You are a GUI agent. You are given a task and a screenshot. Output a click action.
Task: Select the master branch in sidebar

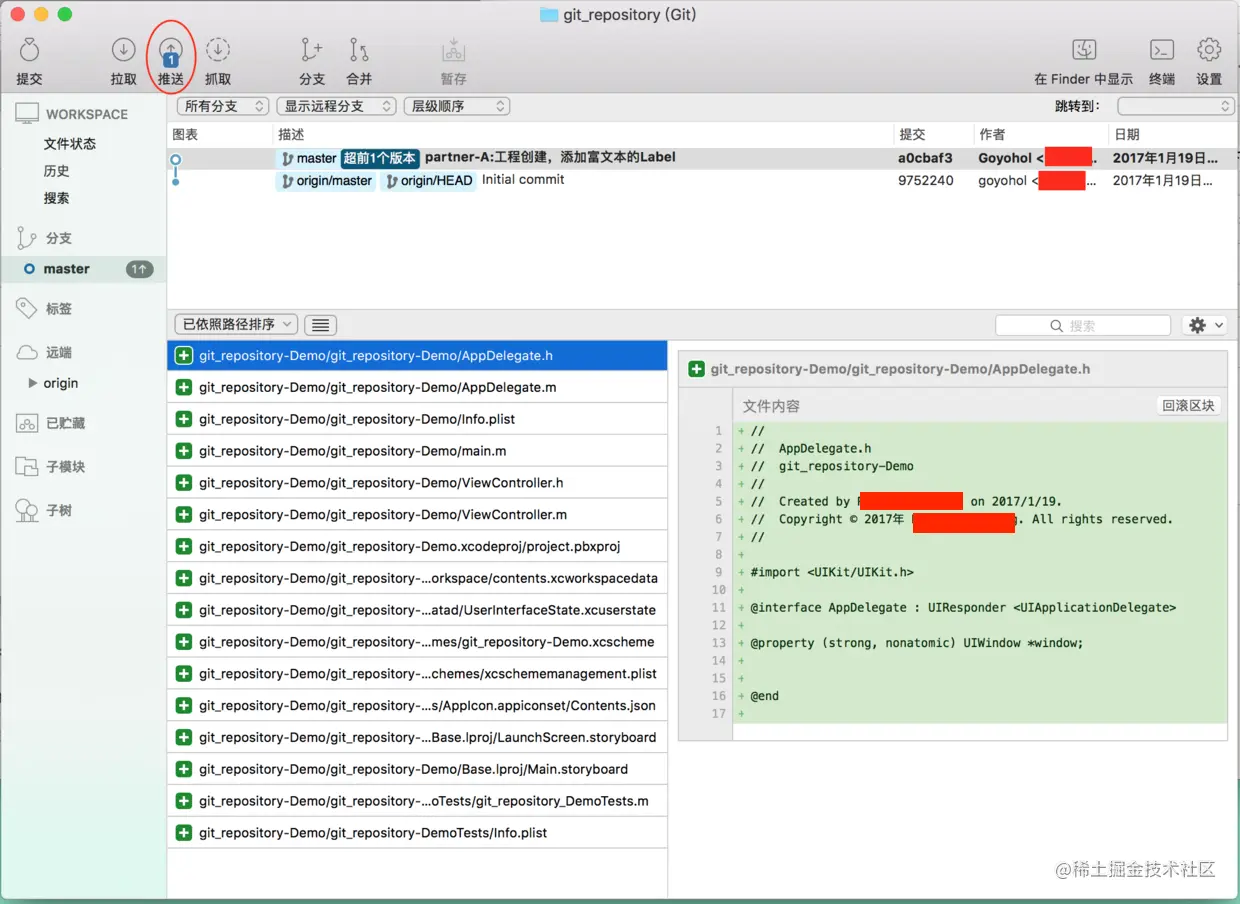point(83,269)
